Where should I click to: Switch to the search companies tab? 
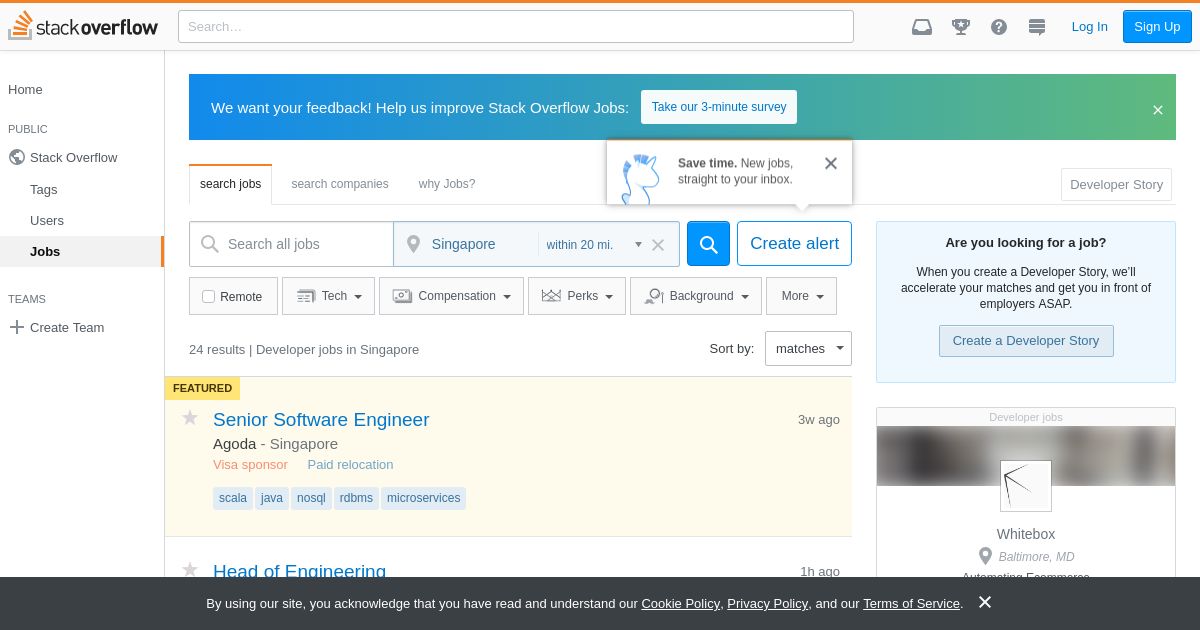tap(340, 184)
